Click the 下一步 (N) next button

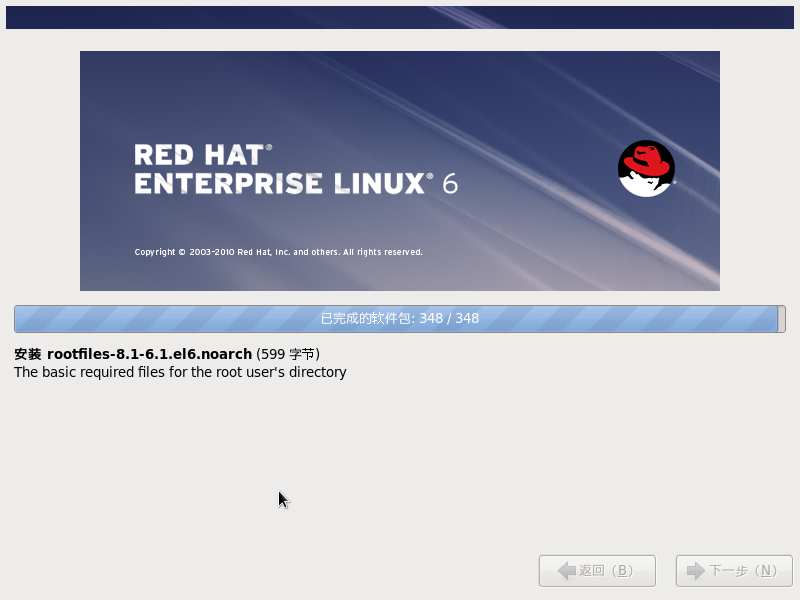pos(734,570)
